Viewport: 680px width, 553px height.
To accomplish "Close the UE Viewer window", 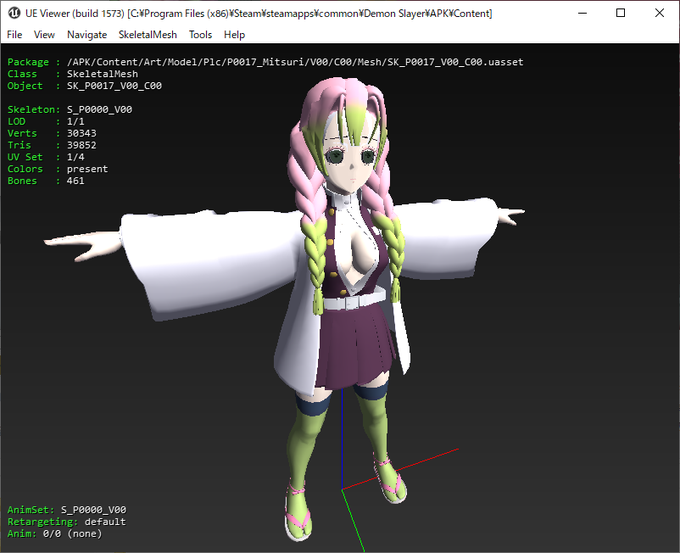I will click(x=659, y=13).
